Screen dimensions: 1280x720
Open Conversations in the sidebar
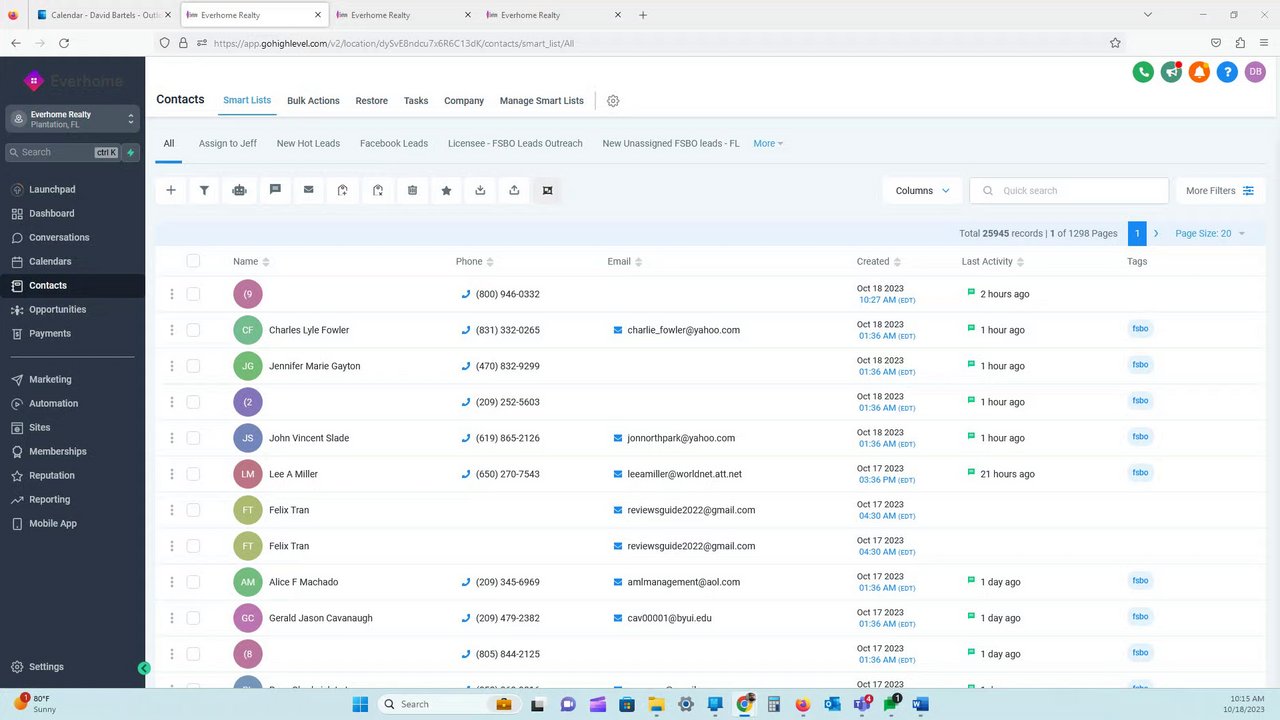(x=59, y=238)
